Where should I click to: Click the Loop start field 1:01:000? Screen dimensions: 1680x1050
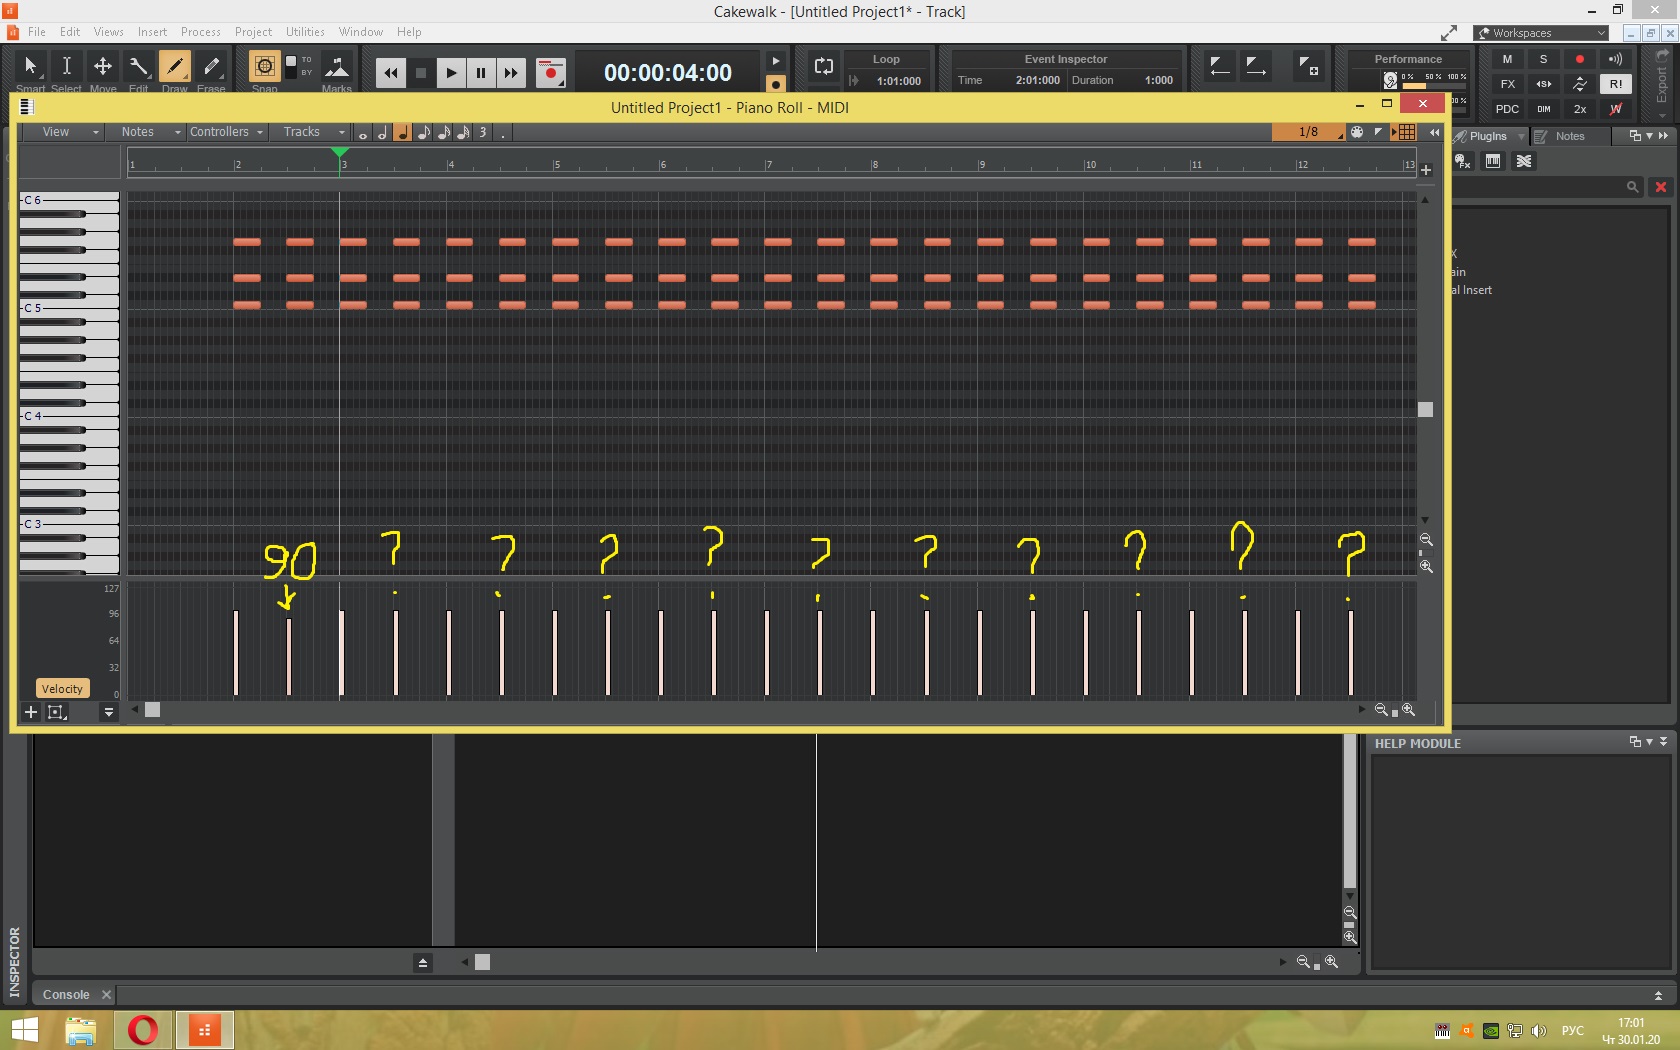pyautogui.click(x=898, y=81)
